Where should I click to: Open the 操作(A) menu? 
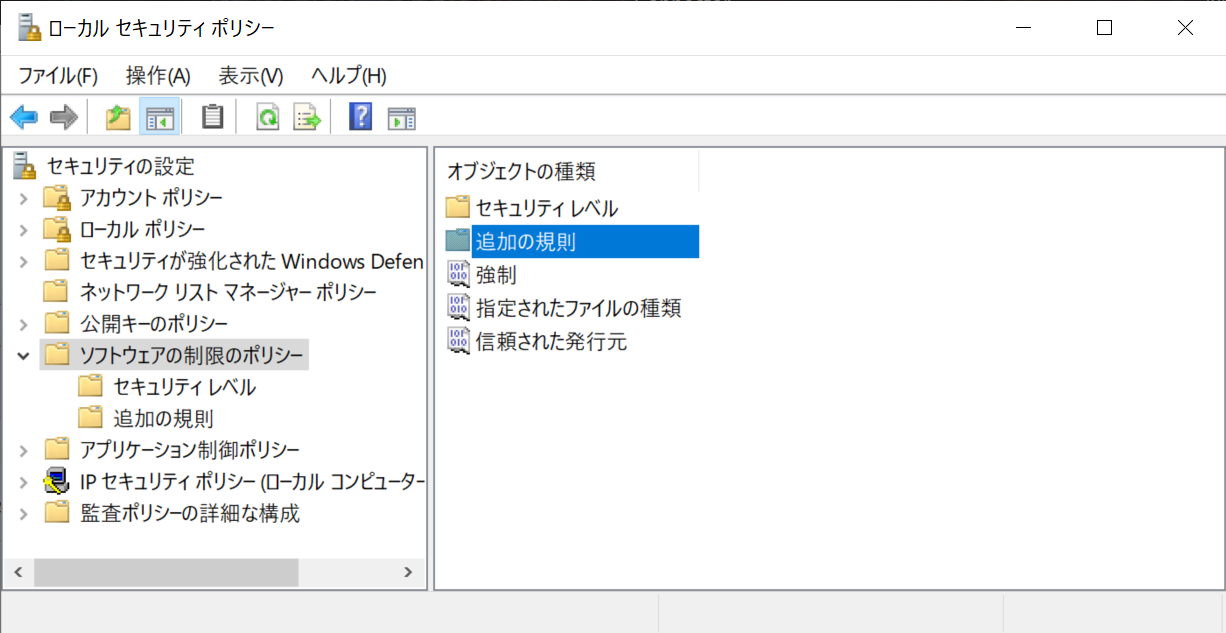(x=158, y=76)
